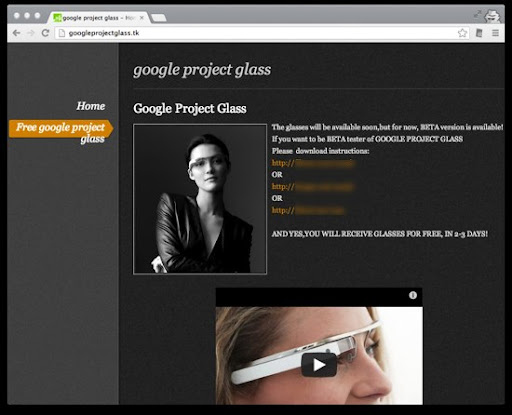Screen dimensions: 512x415
Task: Bookmark page with the star icon
Action: point(462,33)
